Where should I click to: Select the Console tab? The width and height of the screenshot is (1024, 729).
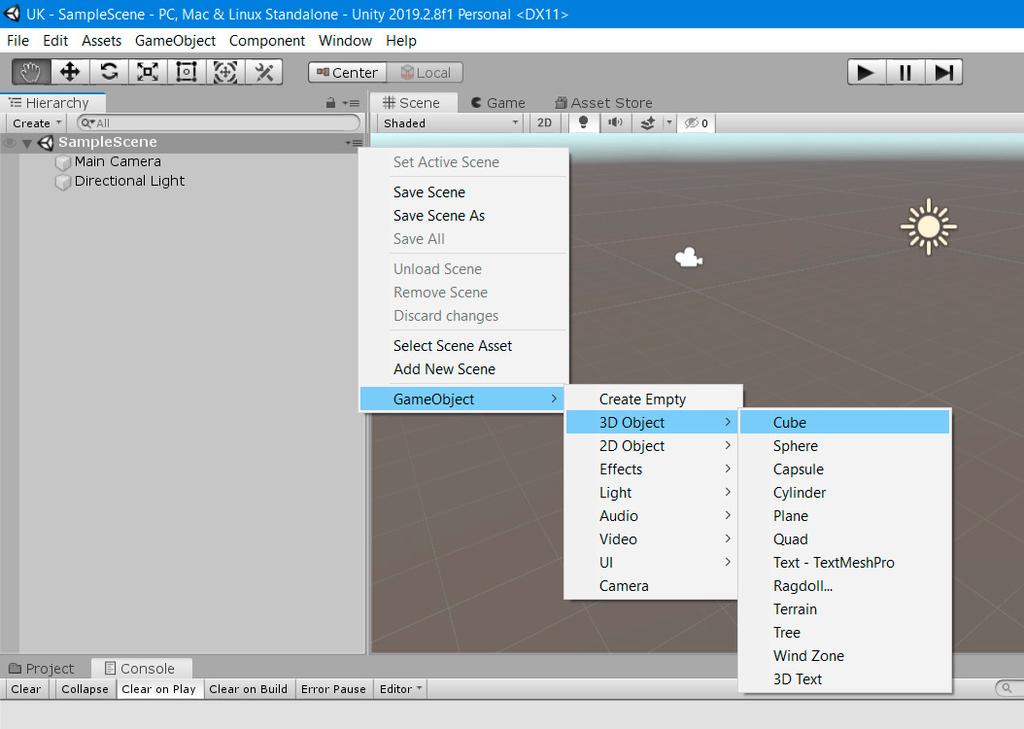(140, 668)
